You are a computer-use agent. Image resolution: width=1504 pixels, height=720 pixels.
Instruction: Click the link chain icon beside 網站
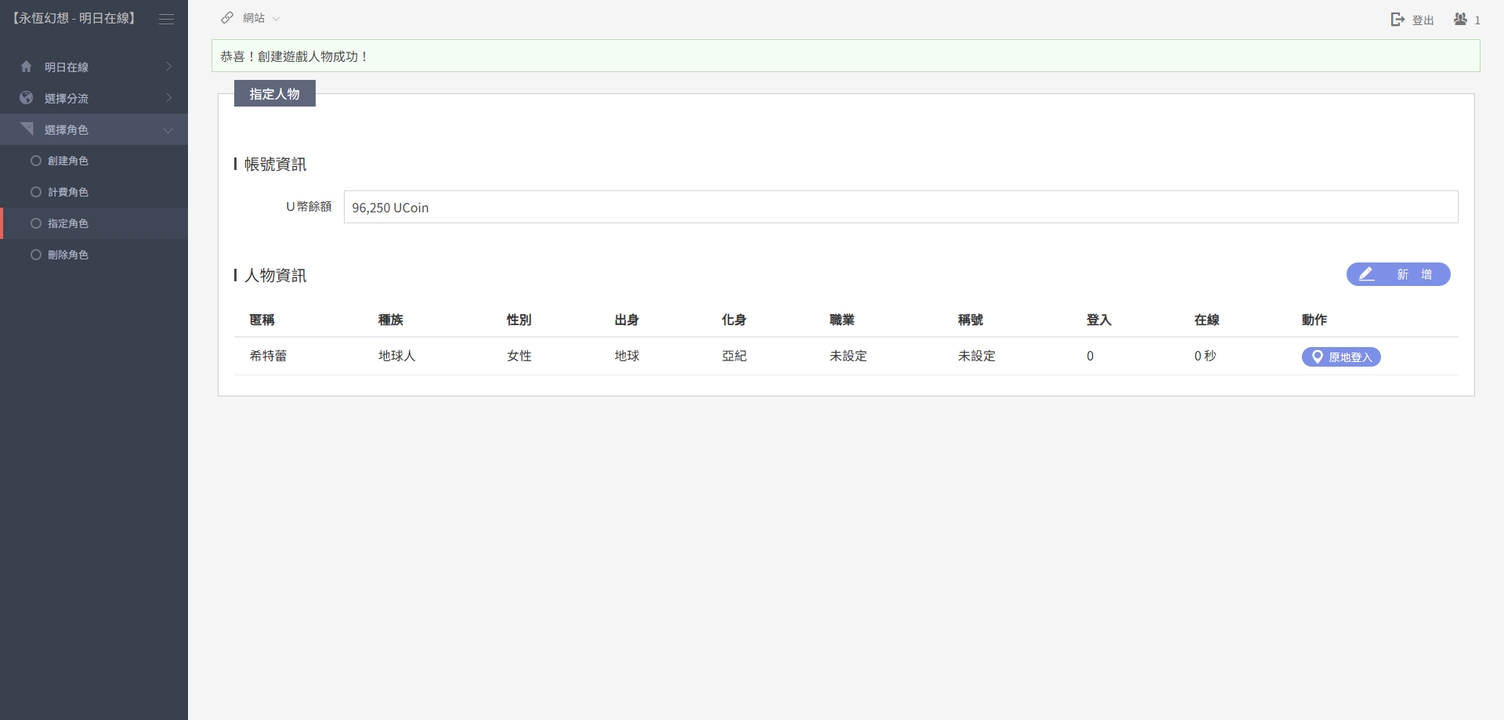(228, 18)
